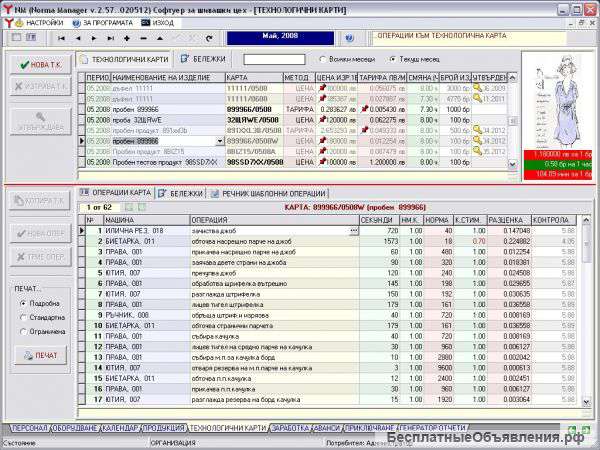The height and width of the screenshot is (450, 600).
Task: Click the ТРИЕ ОПЕР. button
Action: (41, 257)
